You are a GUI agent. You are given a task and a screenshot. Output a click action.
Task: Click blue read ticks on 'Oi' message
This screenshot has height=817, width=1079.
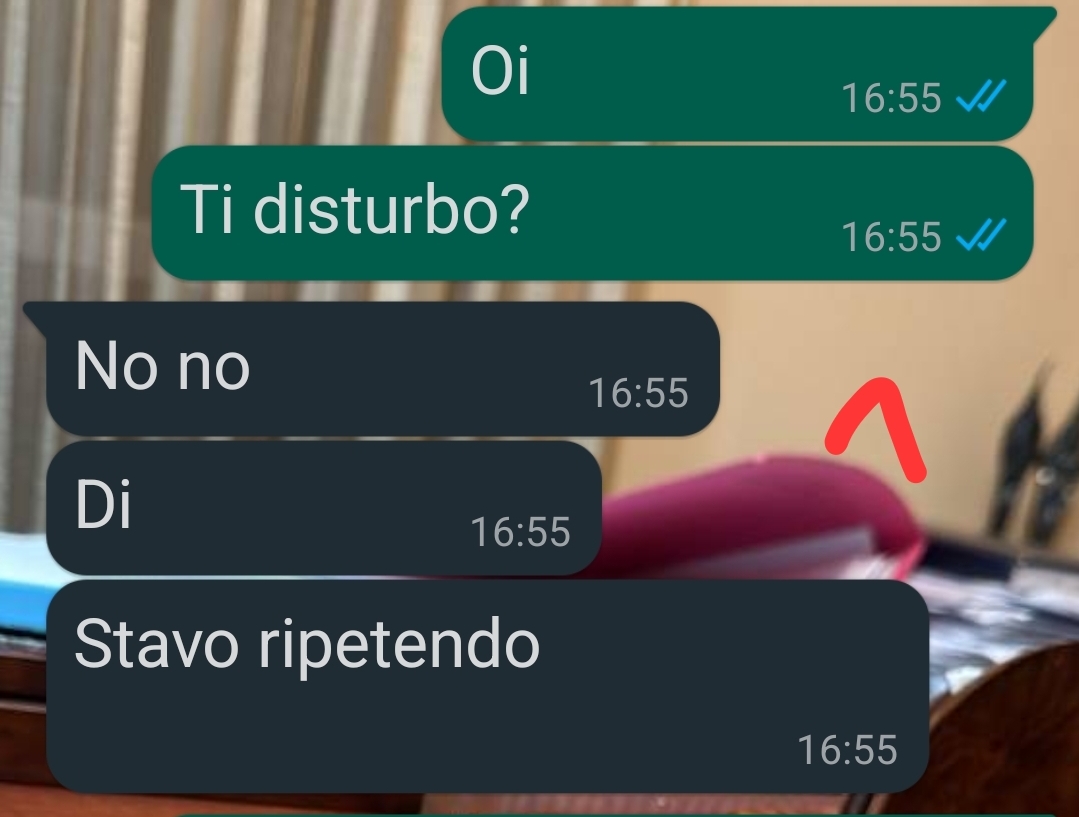981,96
